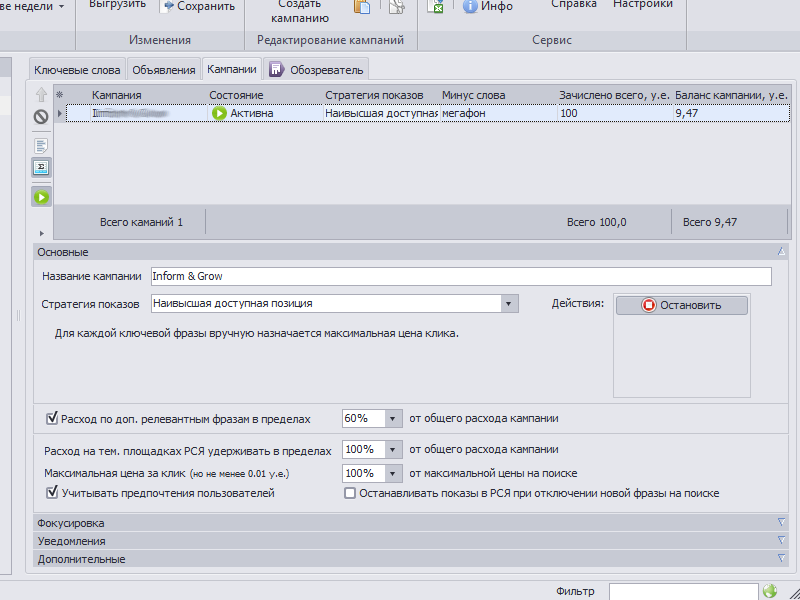Click the green globe icon beside Фильтр field
This screenshot has height=600, width=800.
point(769,590)
